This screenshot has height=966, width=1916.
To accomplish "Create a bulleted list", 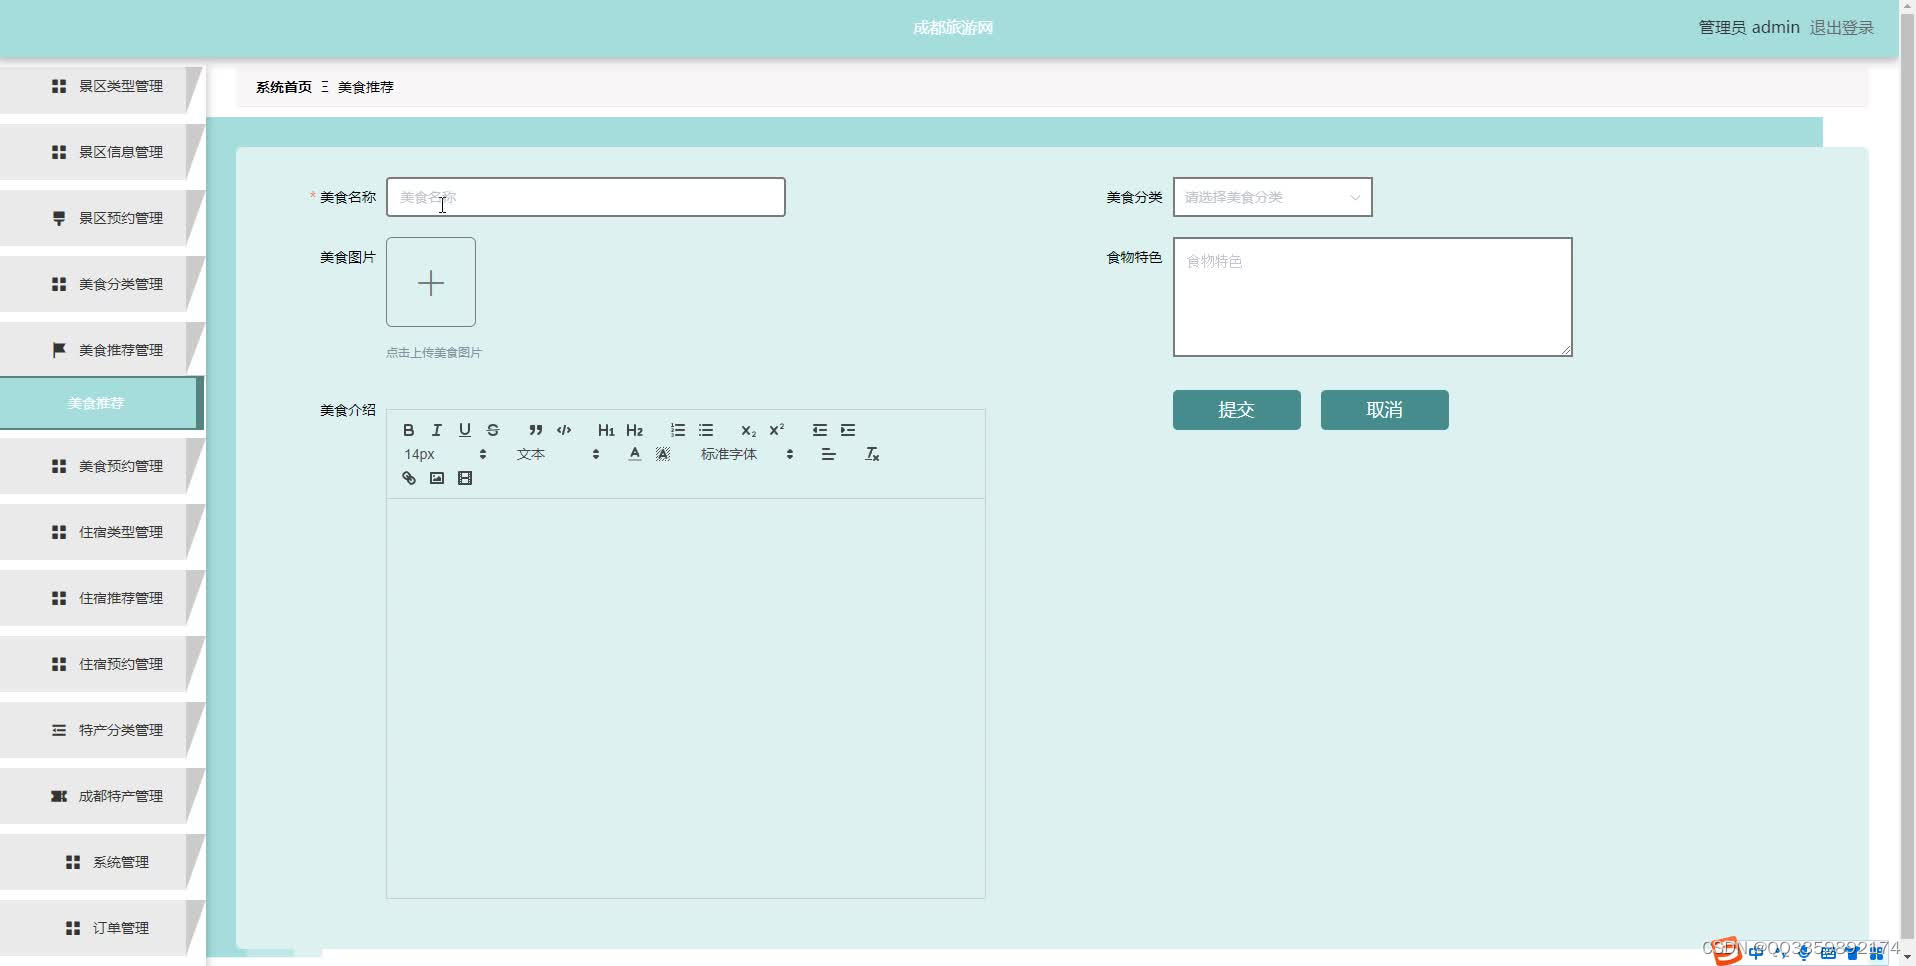I will [705, 430].
